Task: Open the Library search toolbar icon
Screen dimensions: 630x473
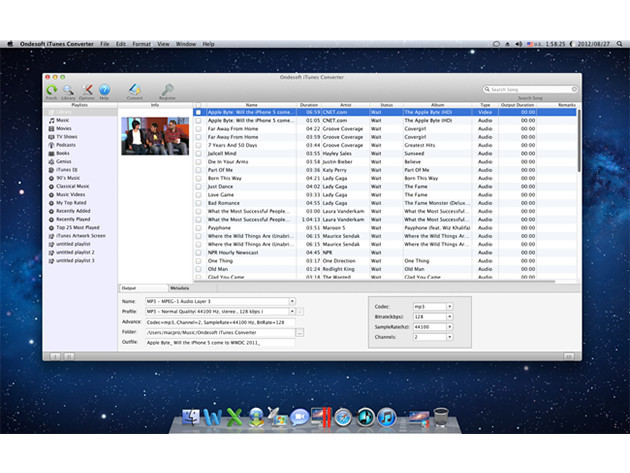Action: tap(70, 91)
